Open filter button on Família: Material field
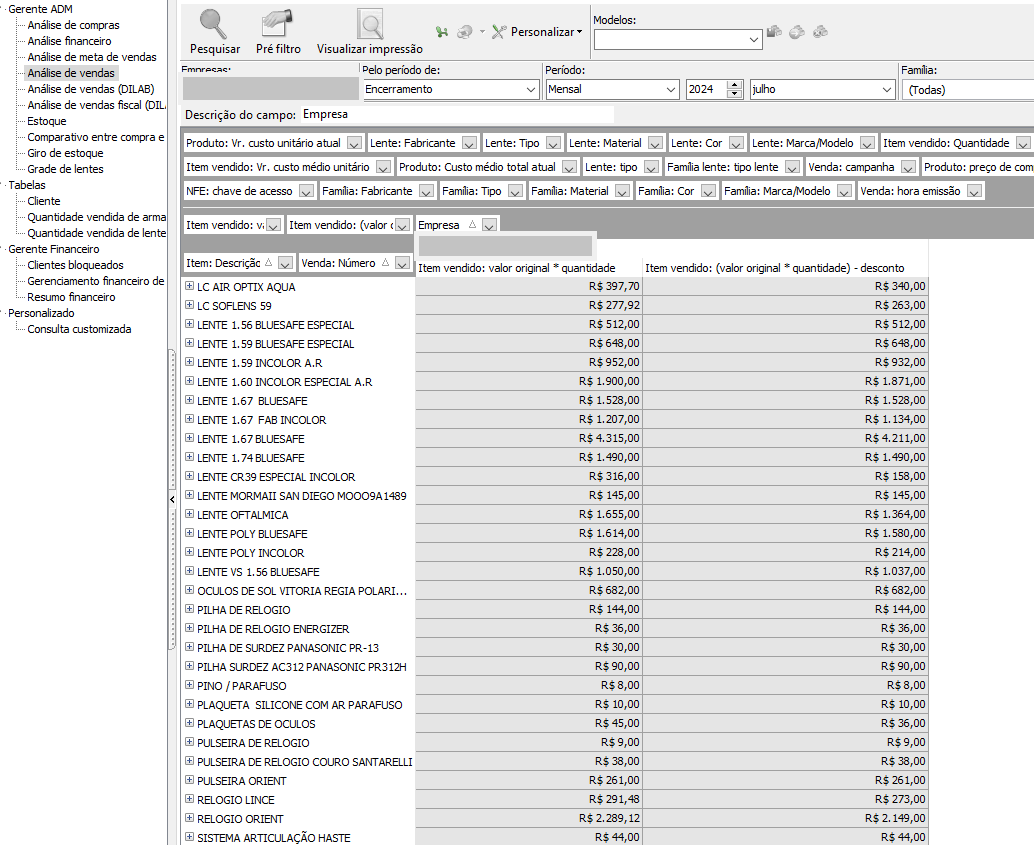The width and height of the screenshot is (1034, 846). pos(622,191)
